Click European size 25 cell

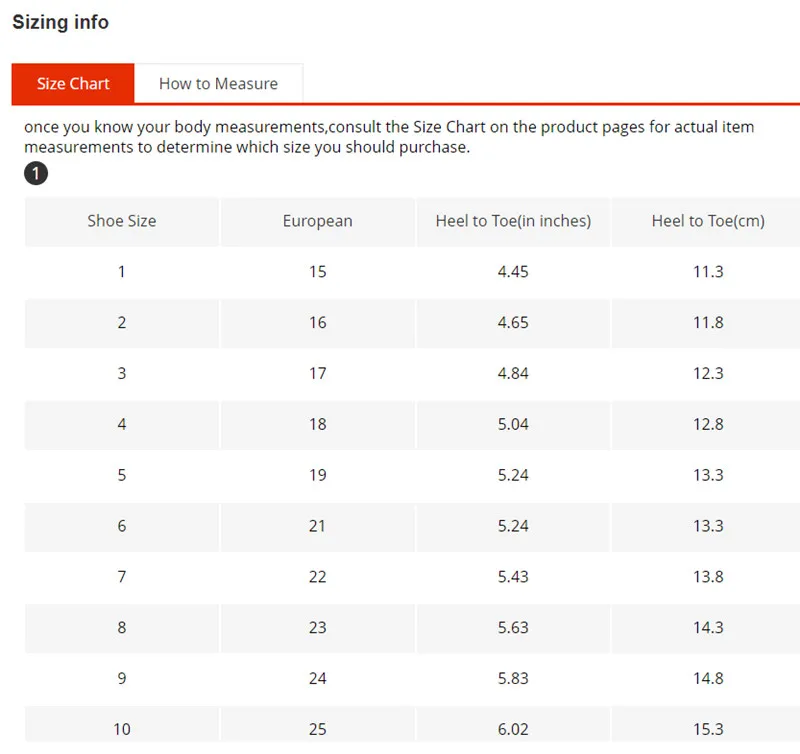(317, 729)
